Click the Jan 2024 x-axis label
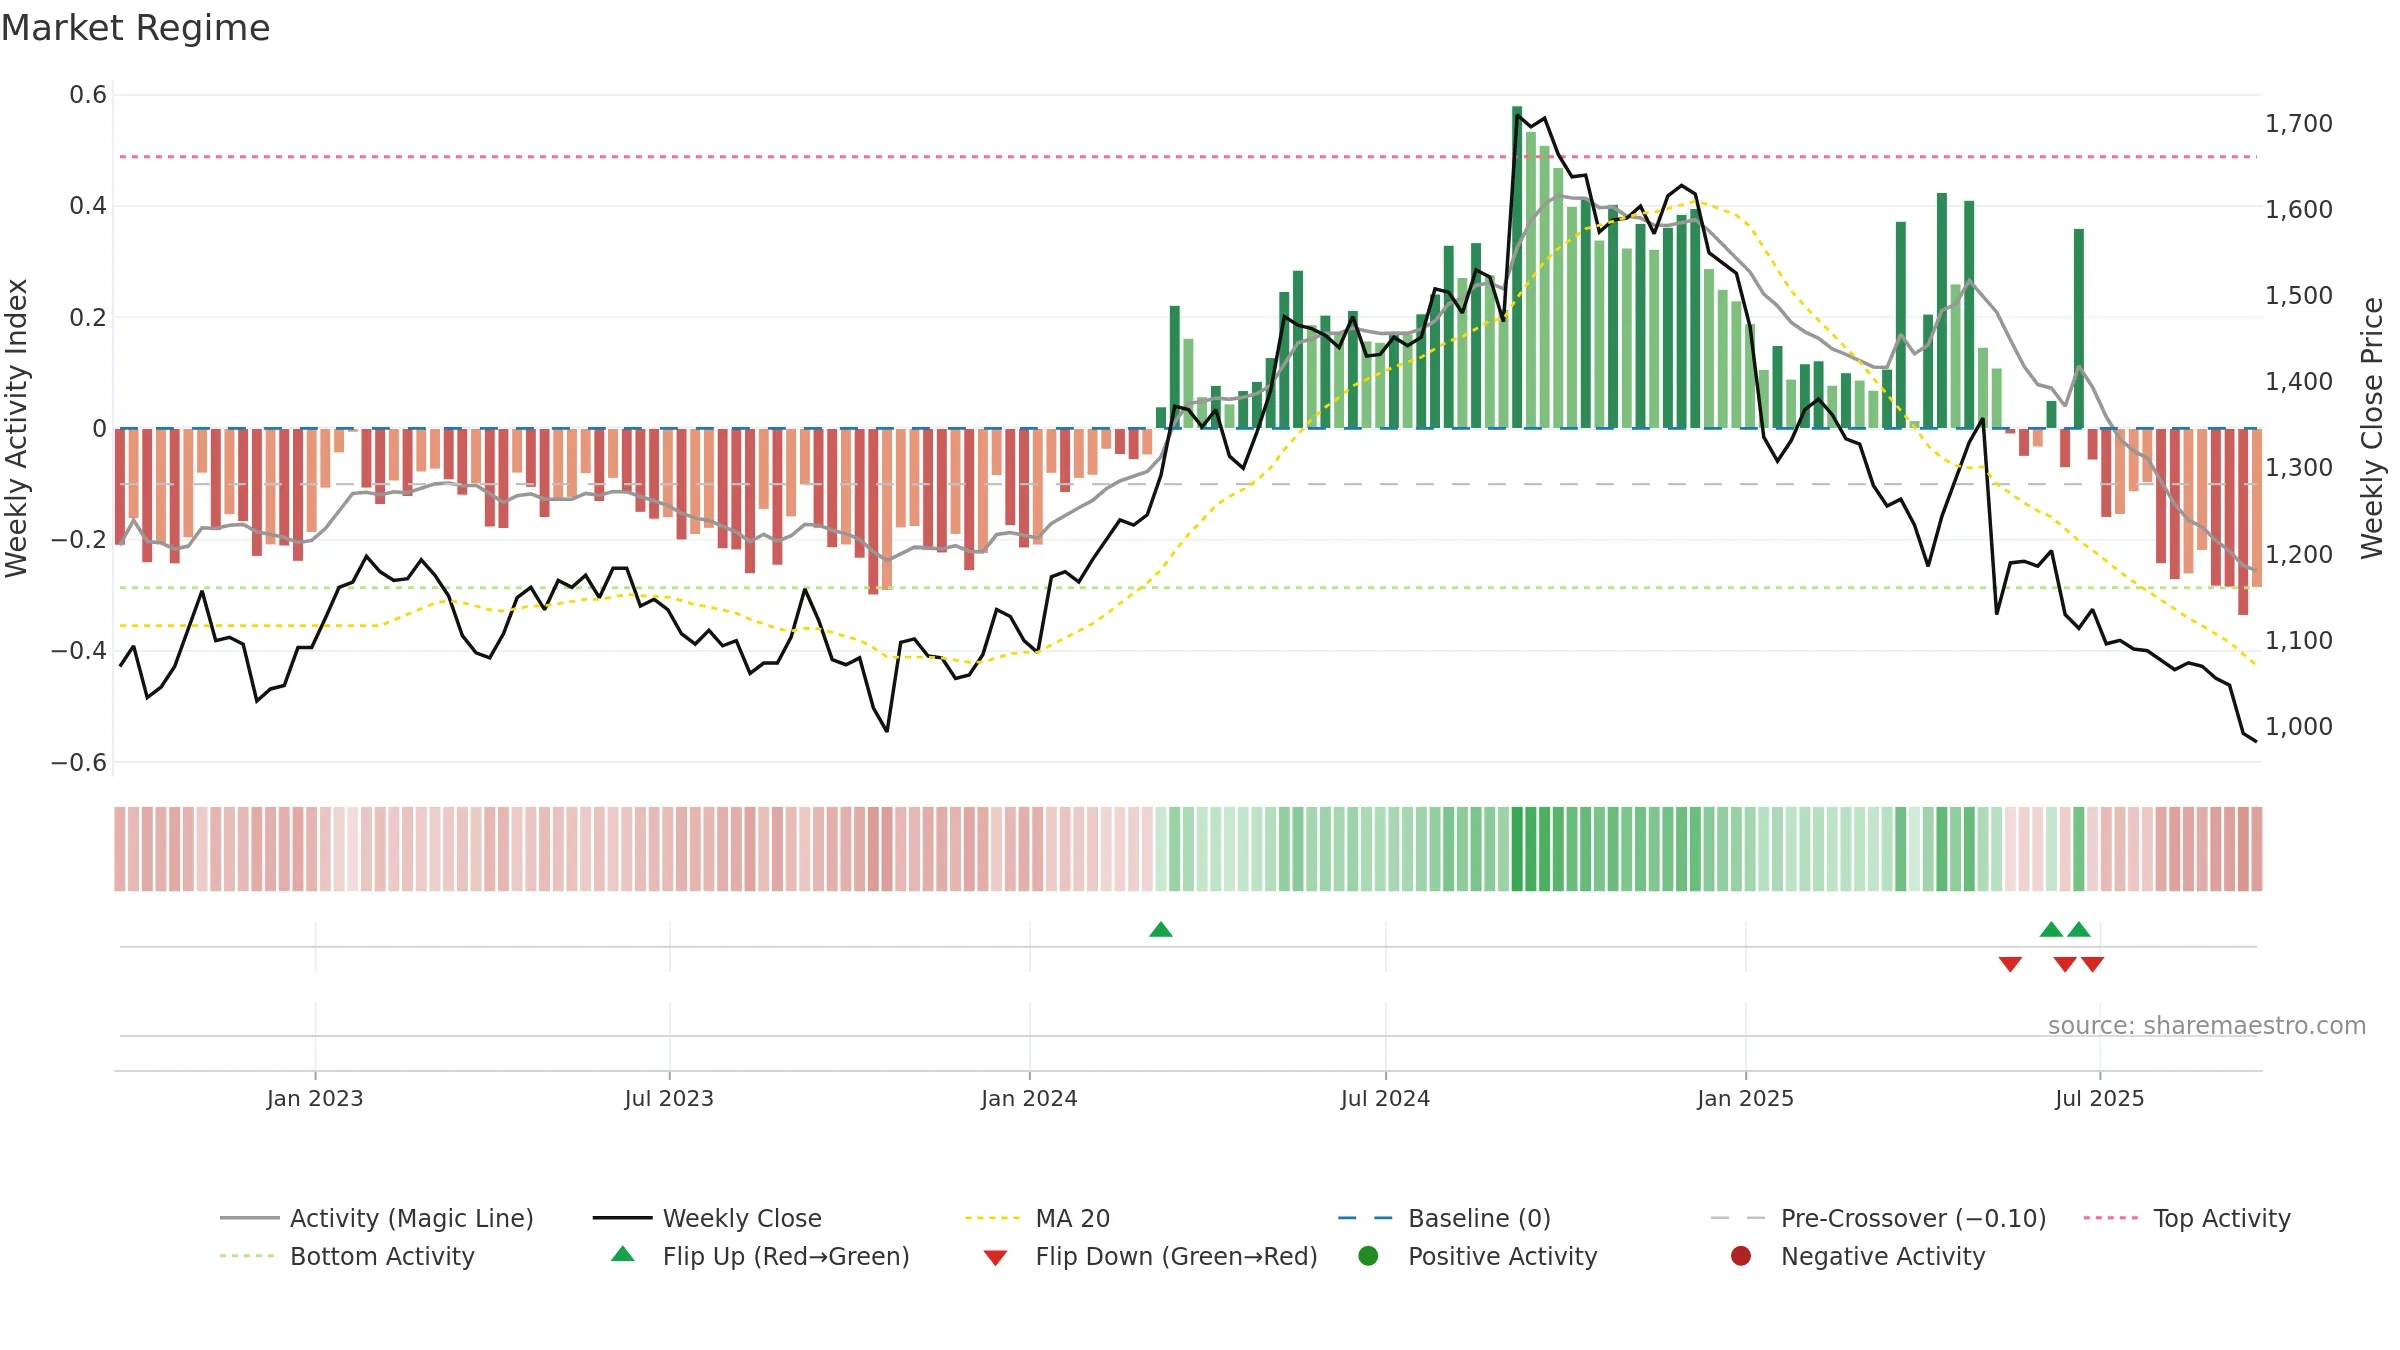Image resolution: width=2400 pixels, height=1350 pixels. [x=1029, y=1099]
